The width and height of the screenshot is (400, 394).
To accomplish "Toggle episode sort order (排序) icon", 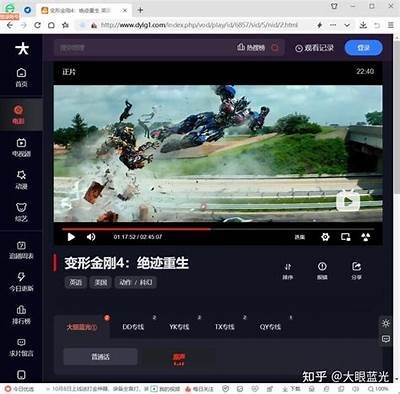I will tap(288, 271).
